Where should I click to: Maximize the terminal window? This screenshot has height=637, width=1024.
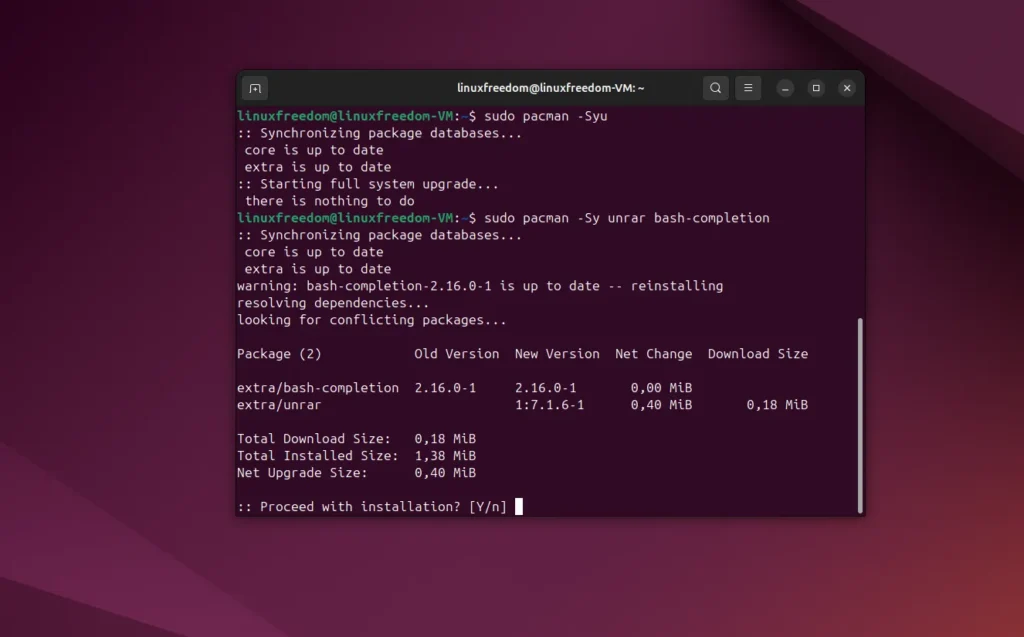tap(815, 88)
